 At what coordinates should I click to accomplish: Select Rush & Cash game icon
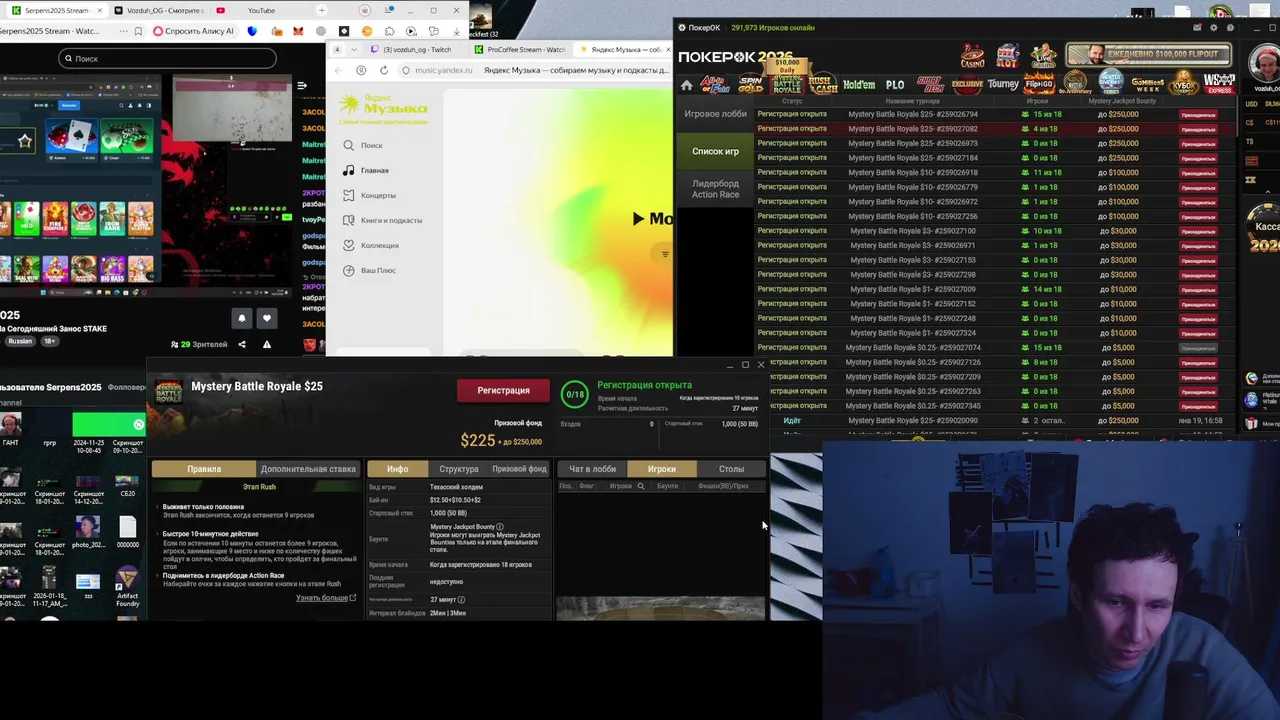pyautogui.click(x=822, y=84)
